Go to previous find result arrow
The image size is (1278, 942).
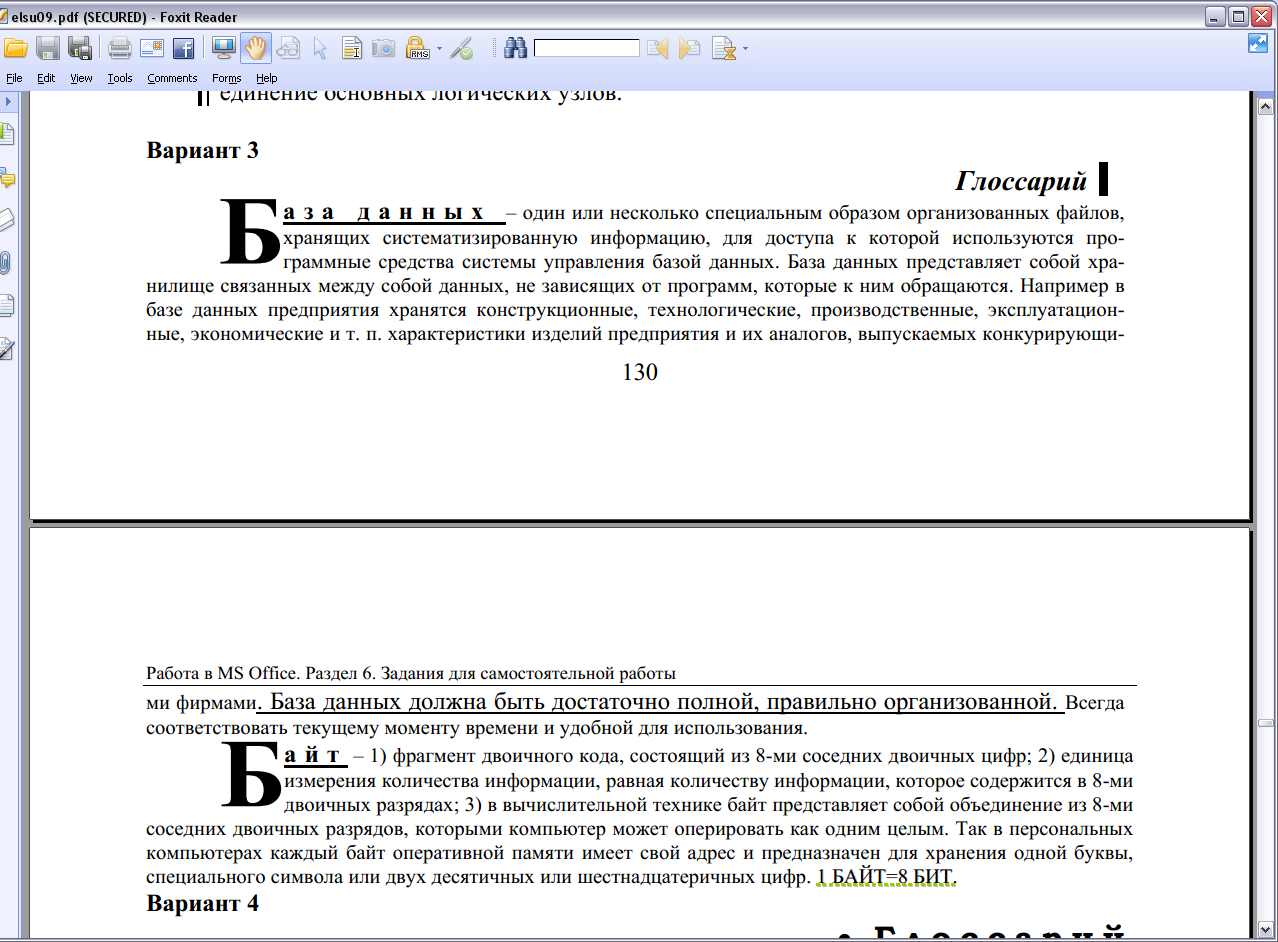pos(657,48)
